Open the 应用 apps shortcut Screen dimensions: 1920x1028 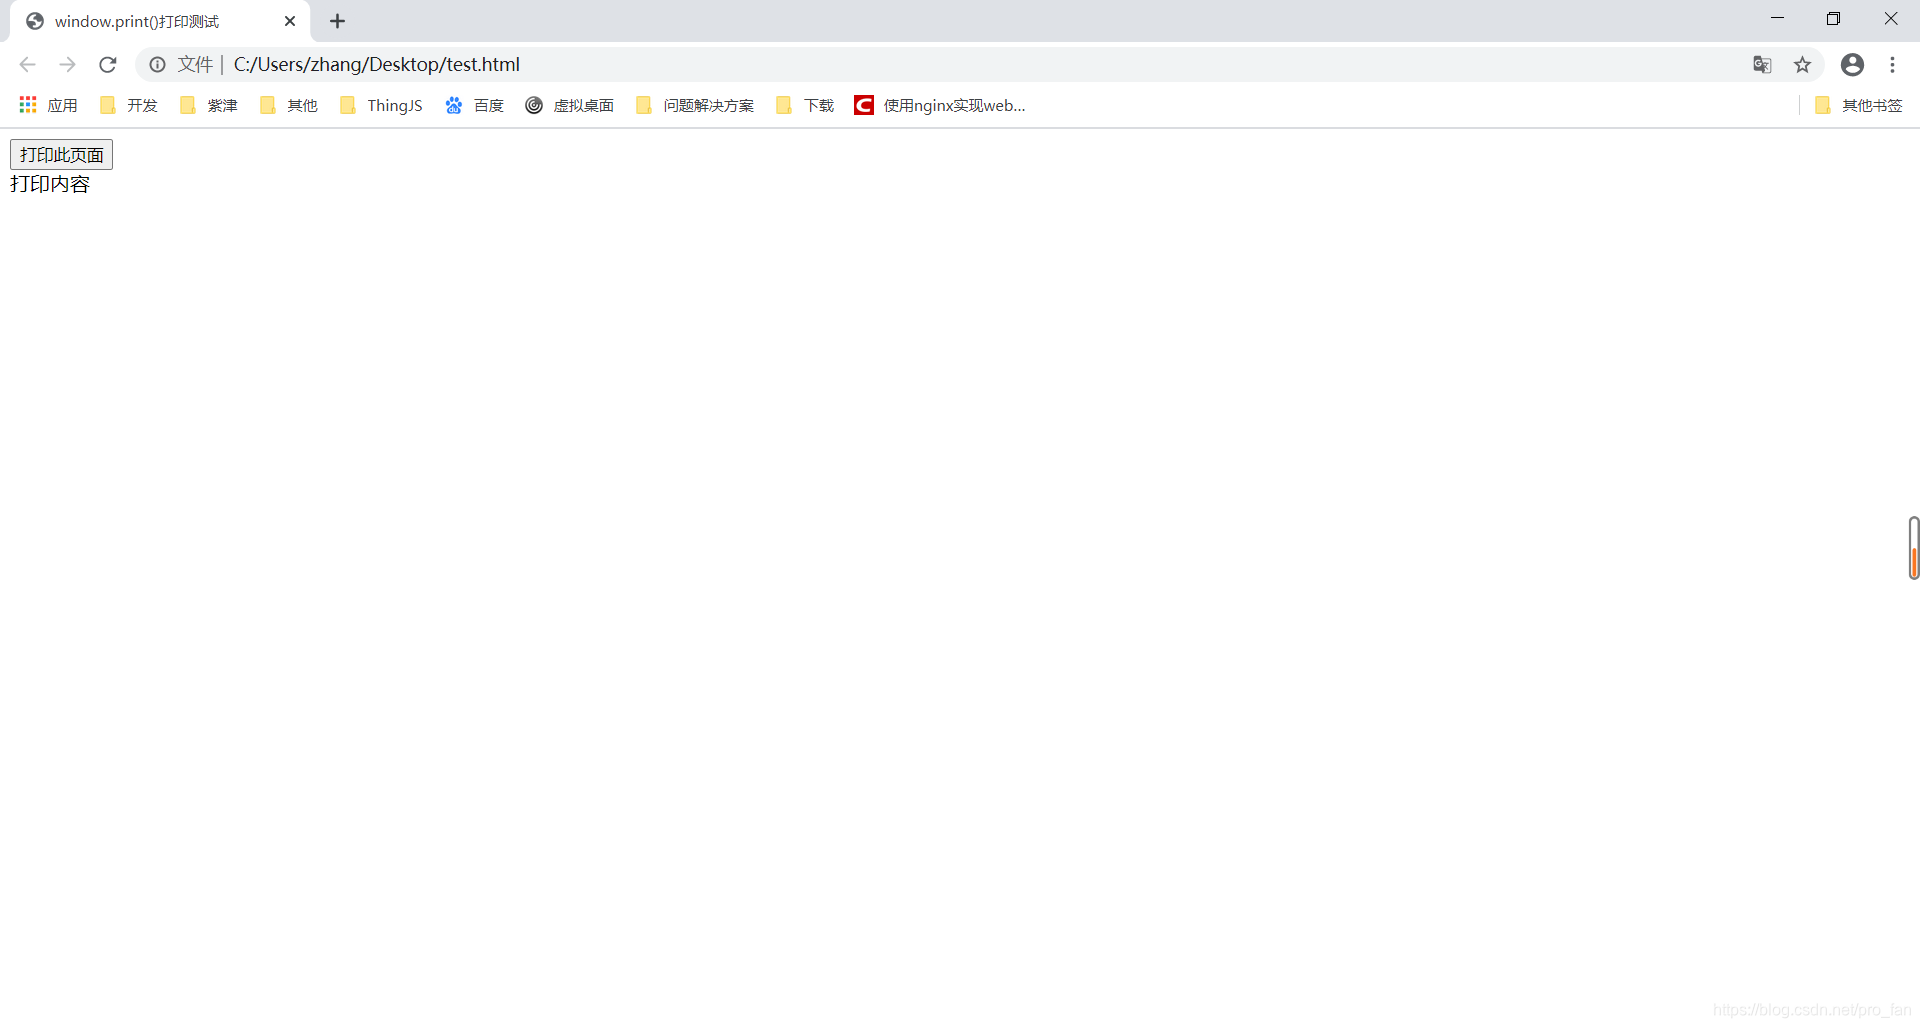(48, 105)
